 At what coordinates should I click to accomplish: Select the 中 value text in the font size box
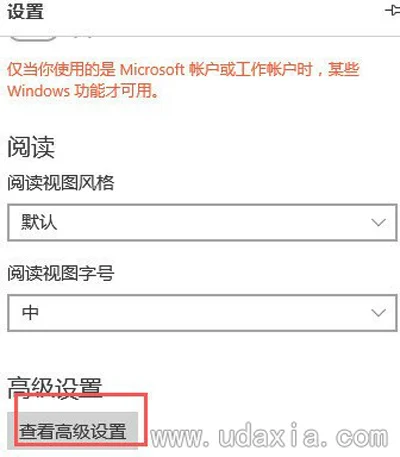click(x=30, y=313)
